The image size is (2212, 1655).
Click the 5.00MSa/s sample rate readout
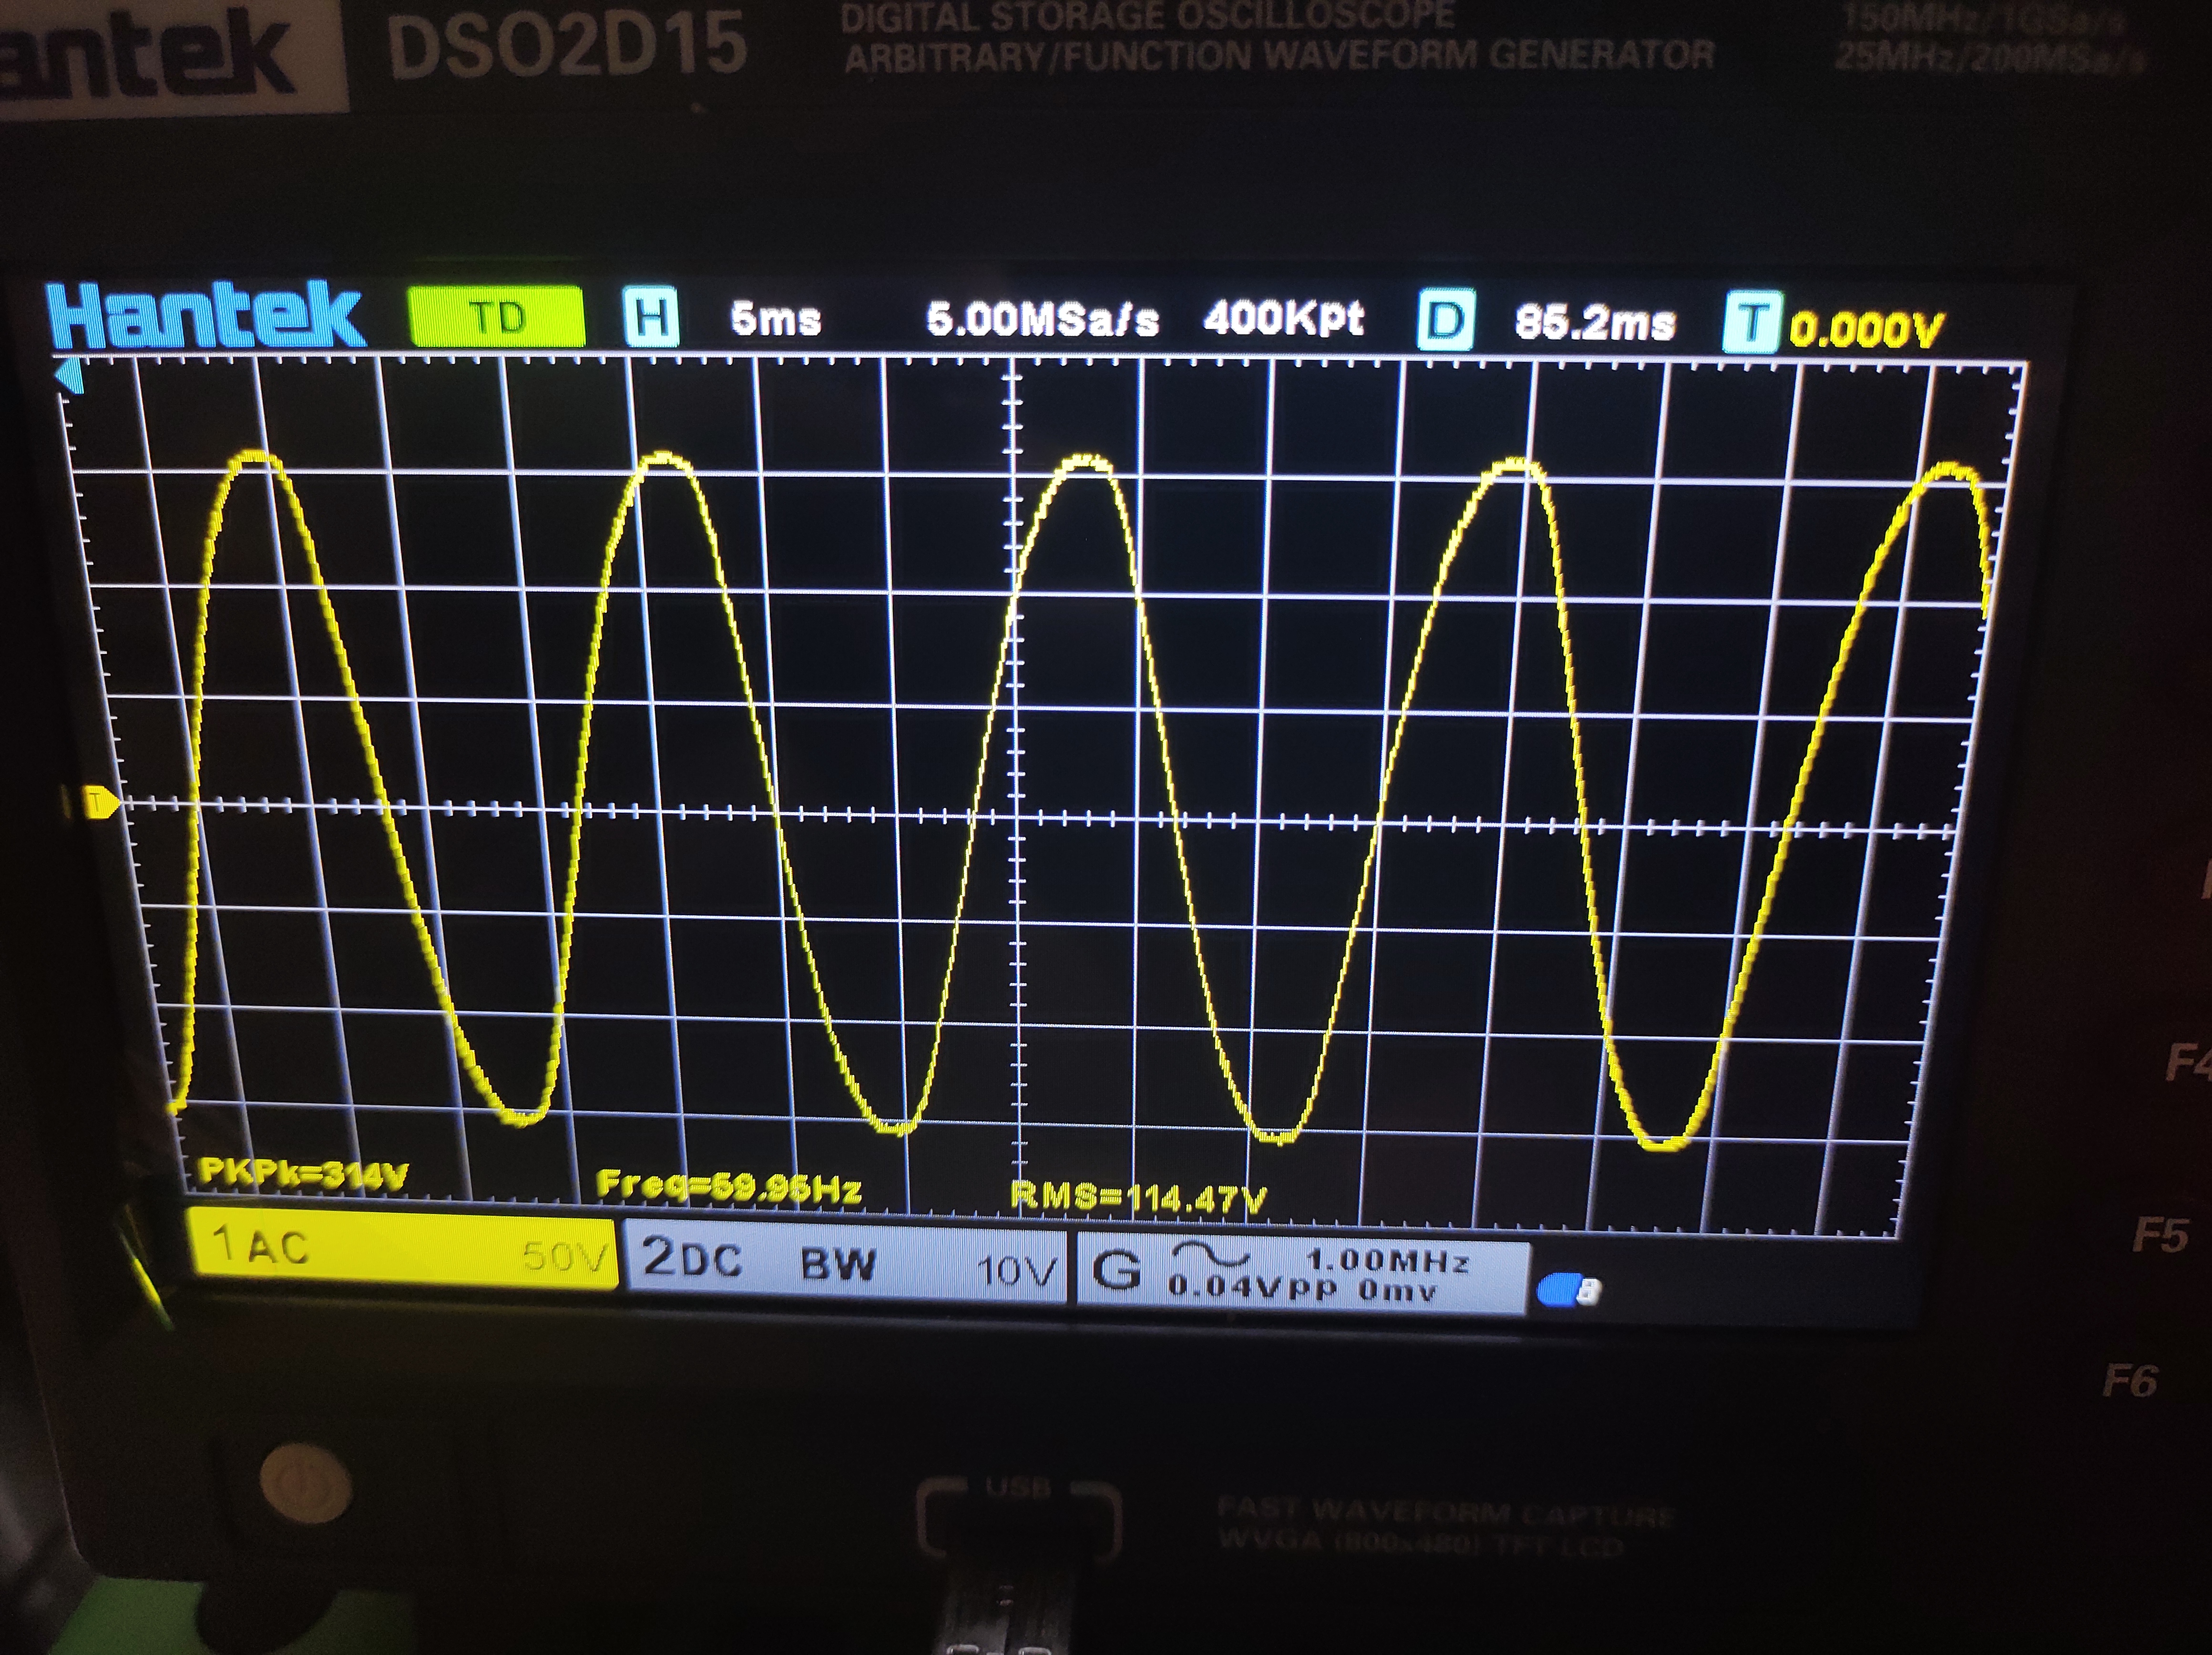click(x=1042, y=320)
